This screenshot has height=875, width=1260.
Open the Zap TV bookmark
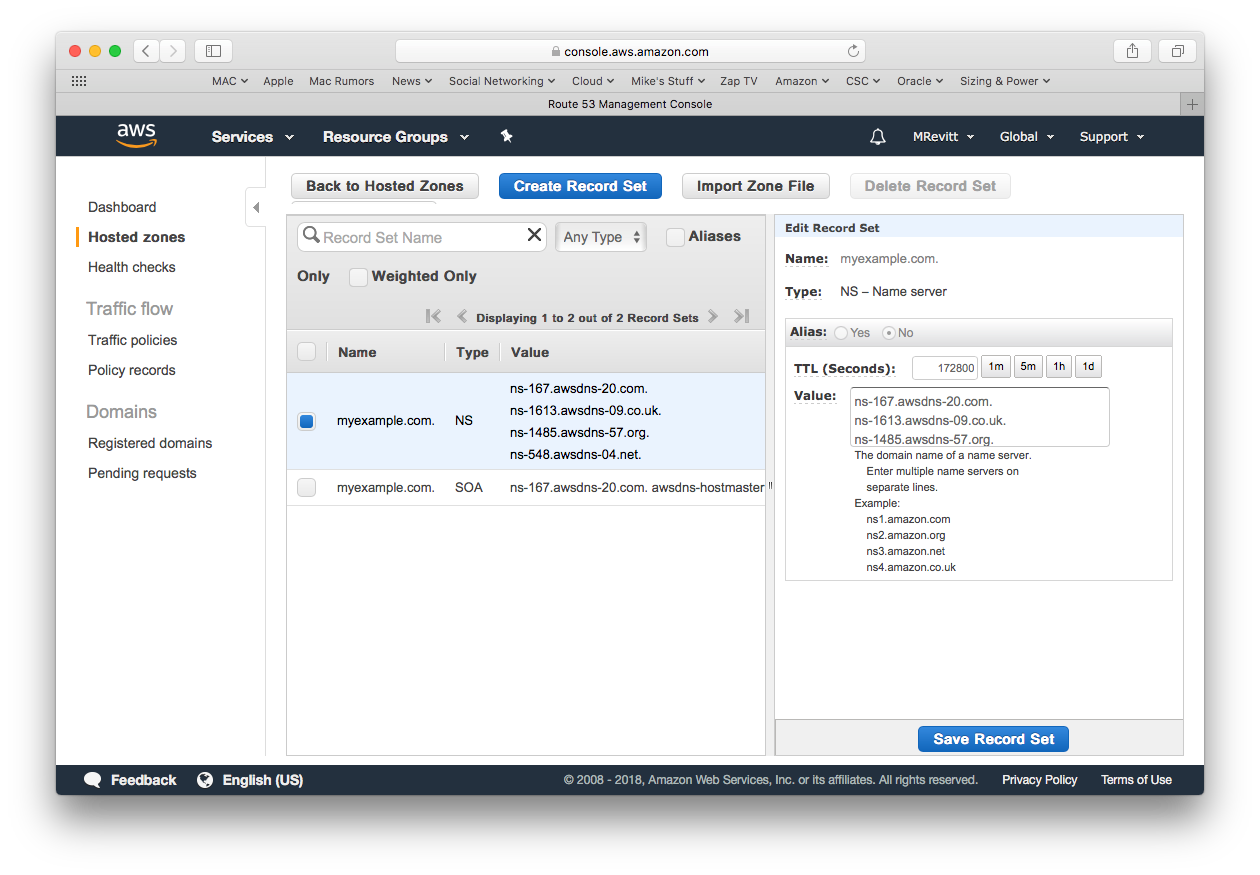coord(739,81)
